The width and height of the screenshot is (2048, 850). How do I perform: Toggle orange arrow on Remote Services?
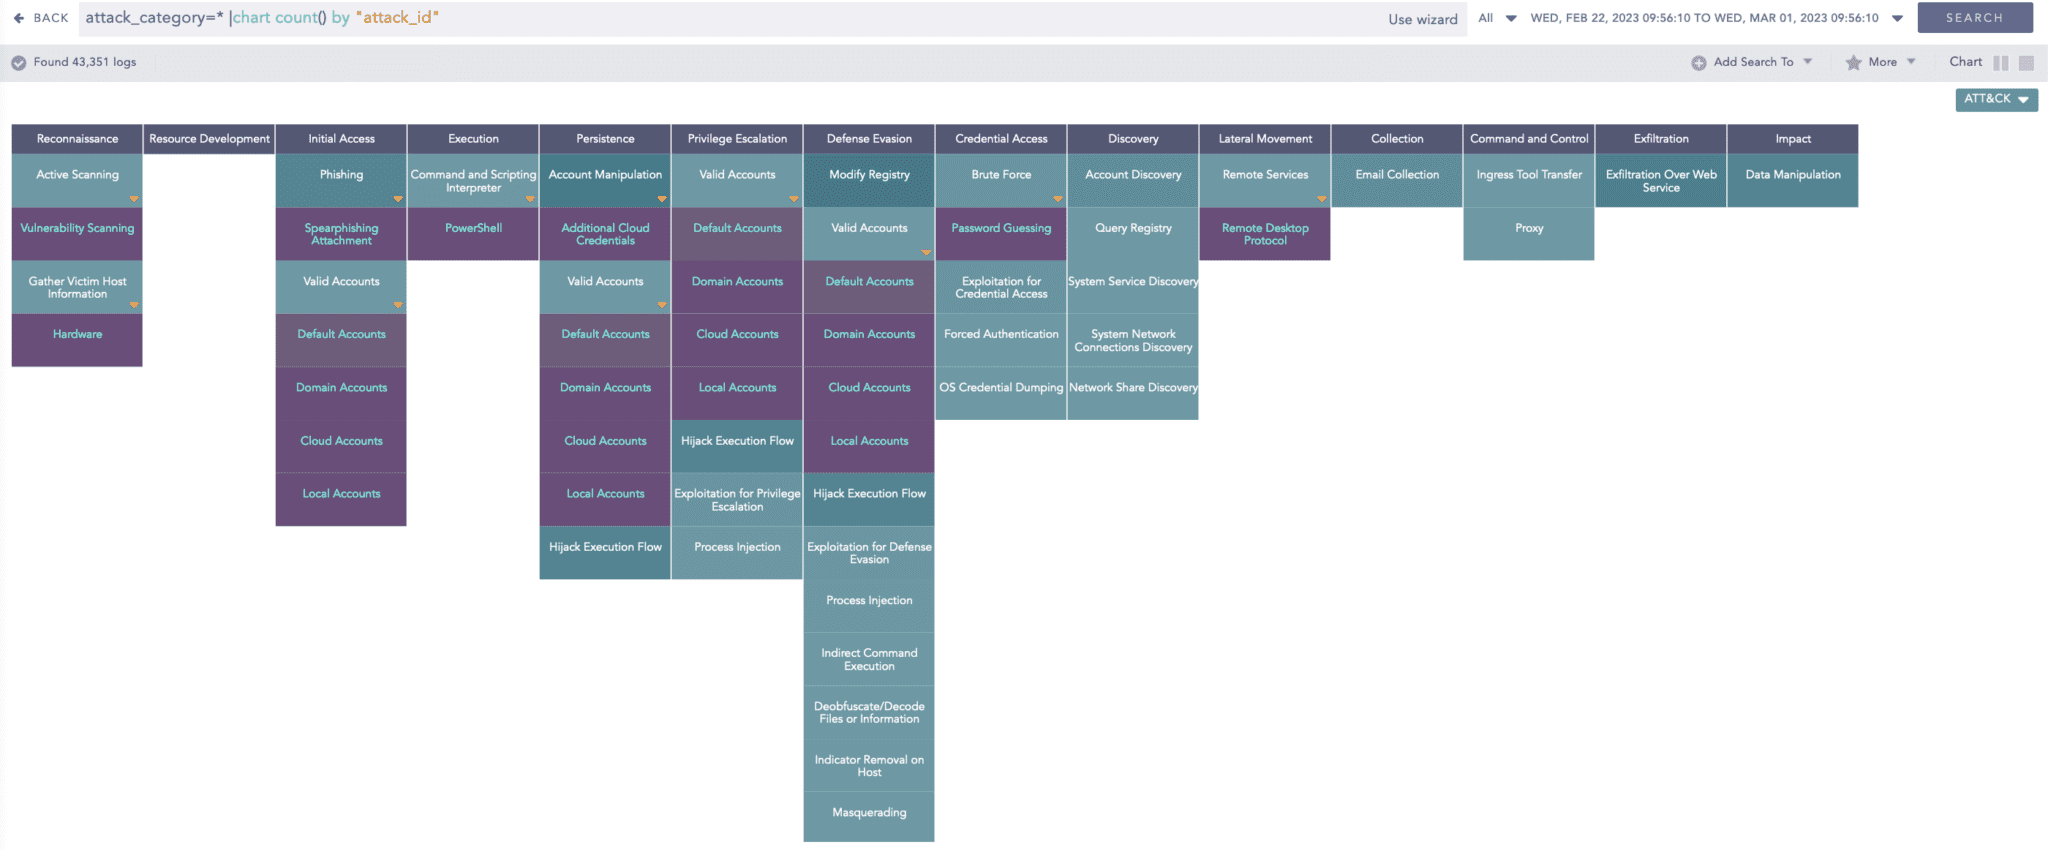pos(1321,199)
